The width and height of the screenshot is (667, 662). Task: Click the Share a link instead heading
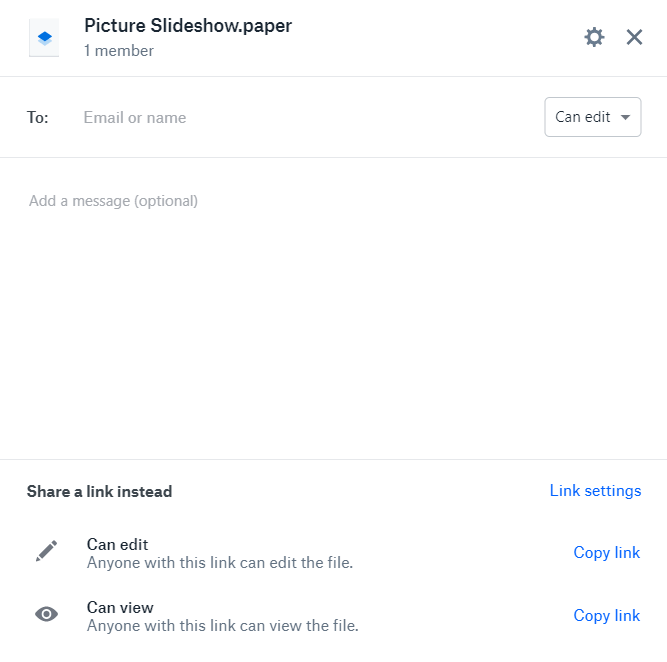tap(100, 491)
